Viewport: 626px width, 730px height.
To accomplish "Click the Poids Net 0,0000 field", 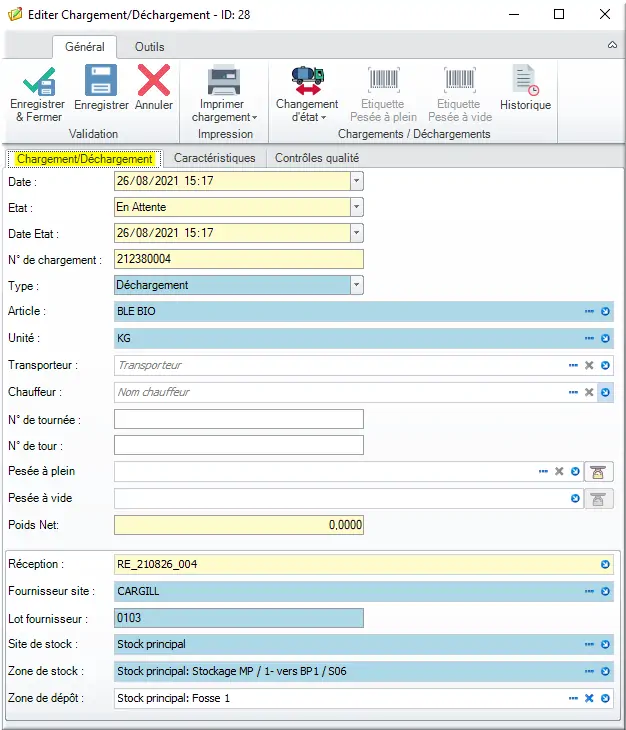I will coord(239,525).
